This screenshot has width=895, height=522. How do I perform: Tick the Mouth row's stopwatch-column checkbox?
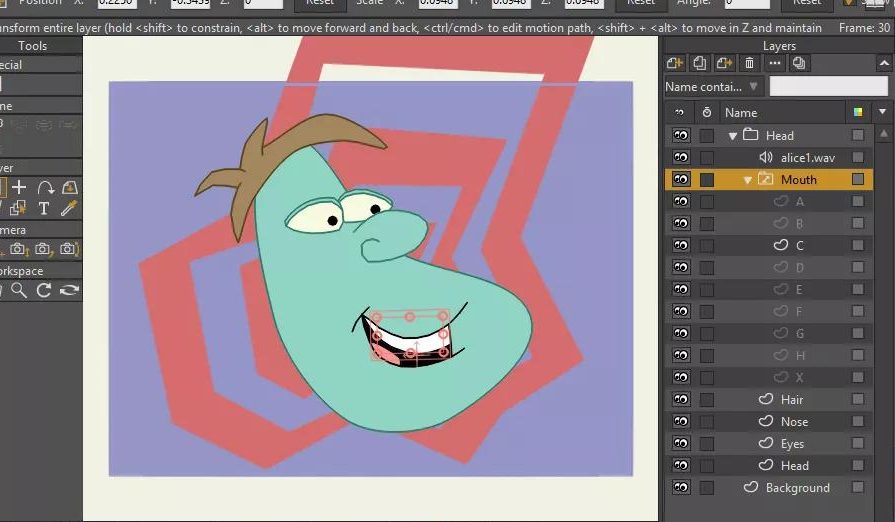click(707, 180)
